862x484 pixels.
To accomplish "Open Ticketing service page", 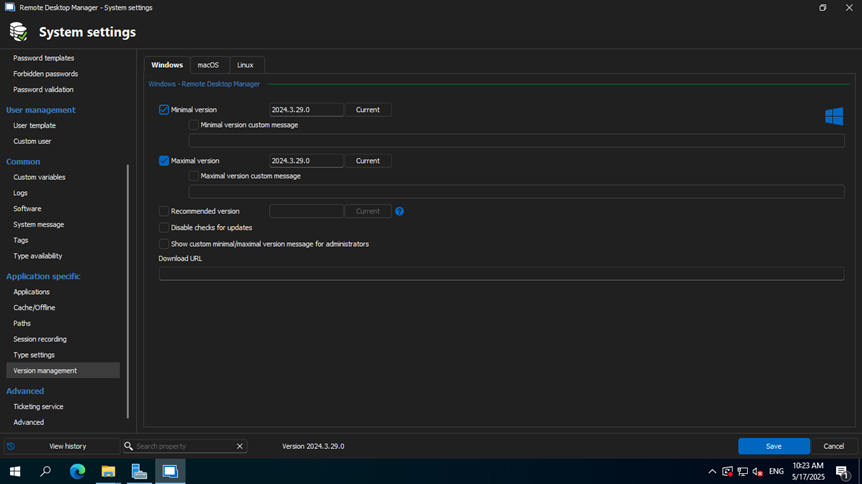I will coord(38,406).
